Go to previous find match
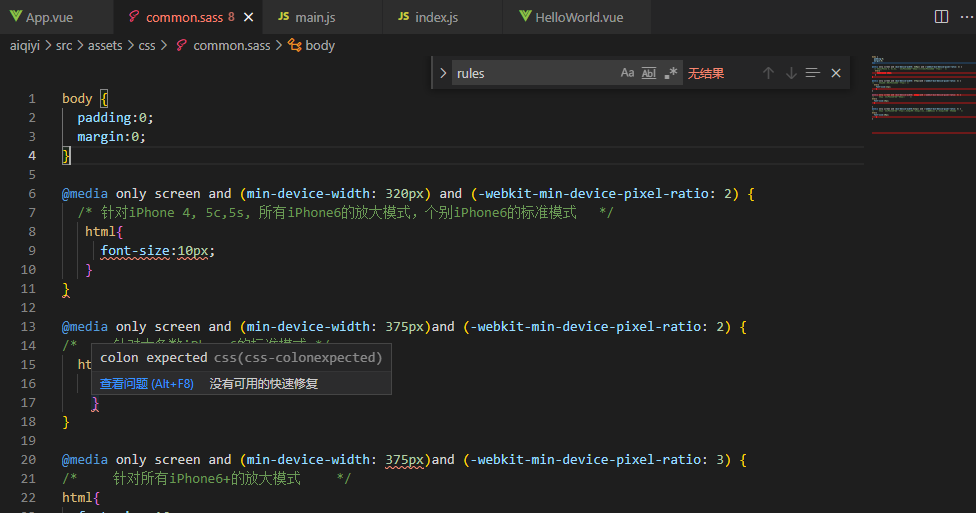The image size is (976, 513). point(768,73)
